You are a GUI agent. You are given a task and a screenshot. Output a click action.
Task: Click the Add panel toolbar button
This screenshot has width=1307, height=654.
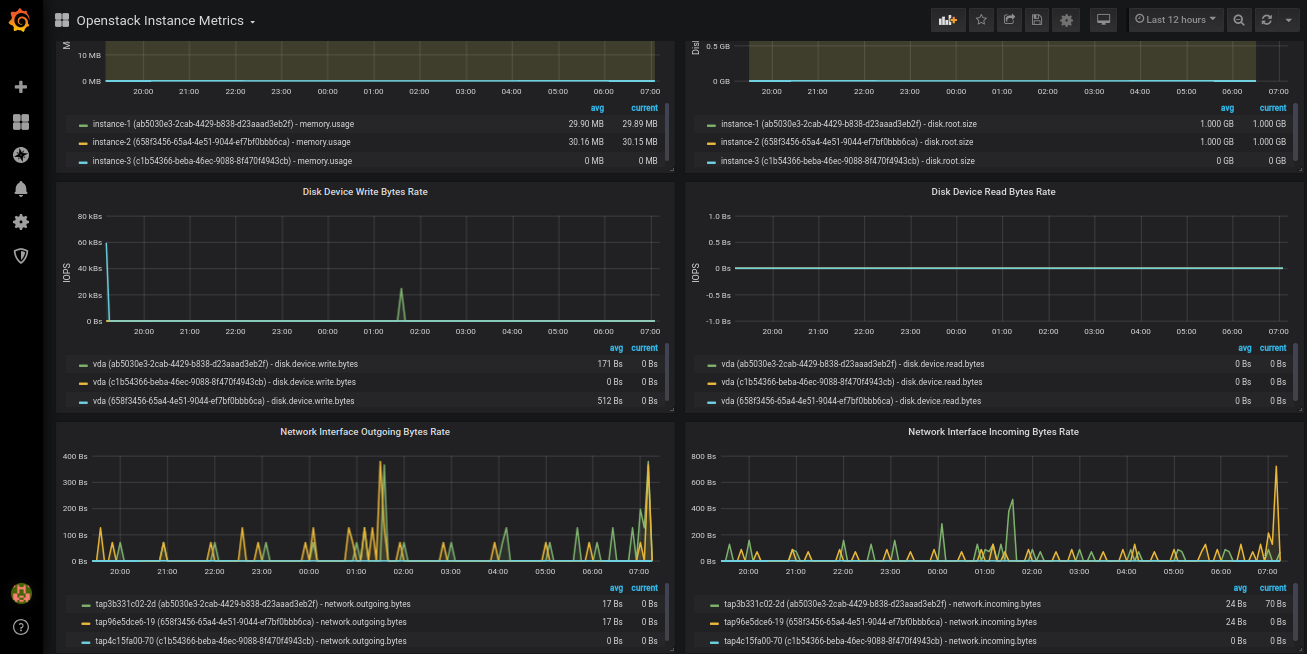click(x=947, y=20)
